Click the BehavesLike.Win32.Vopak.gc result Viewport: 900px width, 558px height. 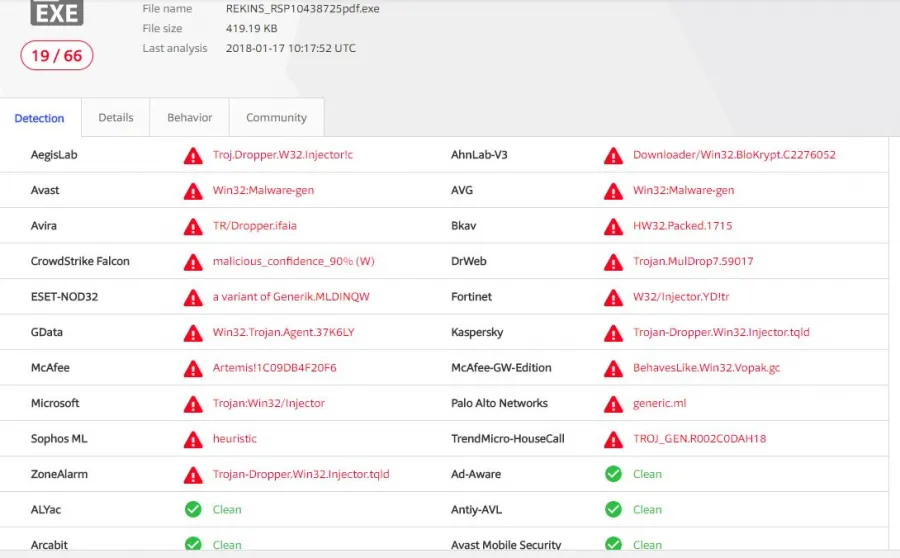click(x=707, y=368)
